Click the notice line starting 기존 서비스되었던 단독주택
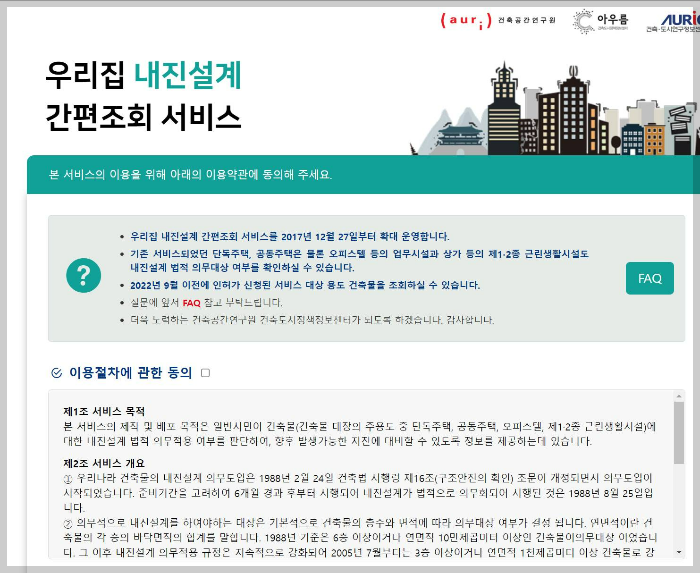 tap(359, 261)
